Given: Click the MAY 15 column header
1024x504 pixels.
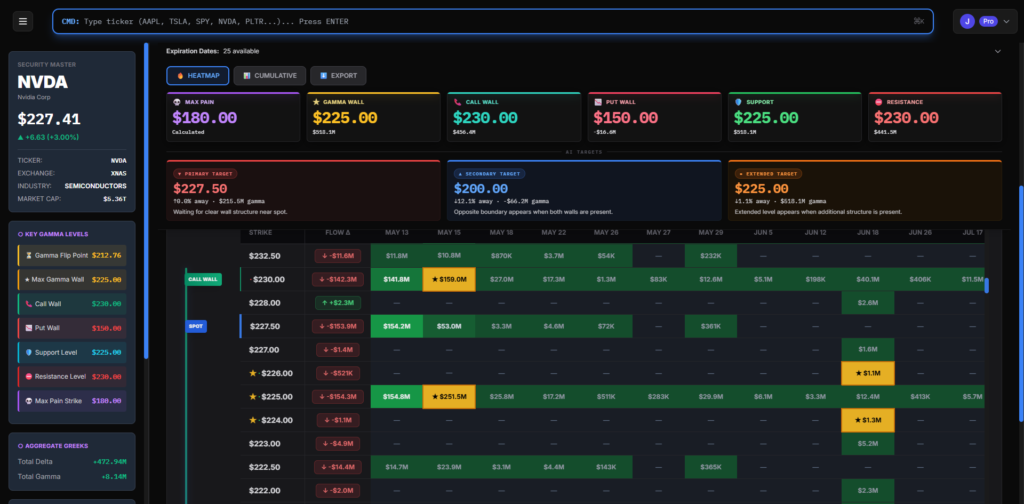Looking at the screenshot, I should 449,232.
